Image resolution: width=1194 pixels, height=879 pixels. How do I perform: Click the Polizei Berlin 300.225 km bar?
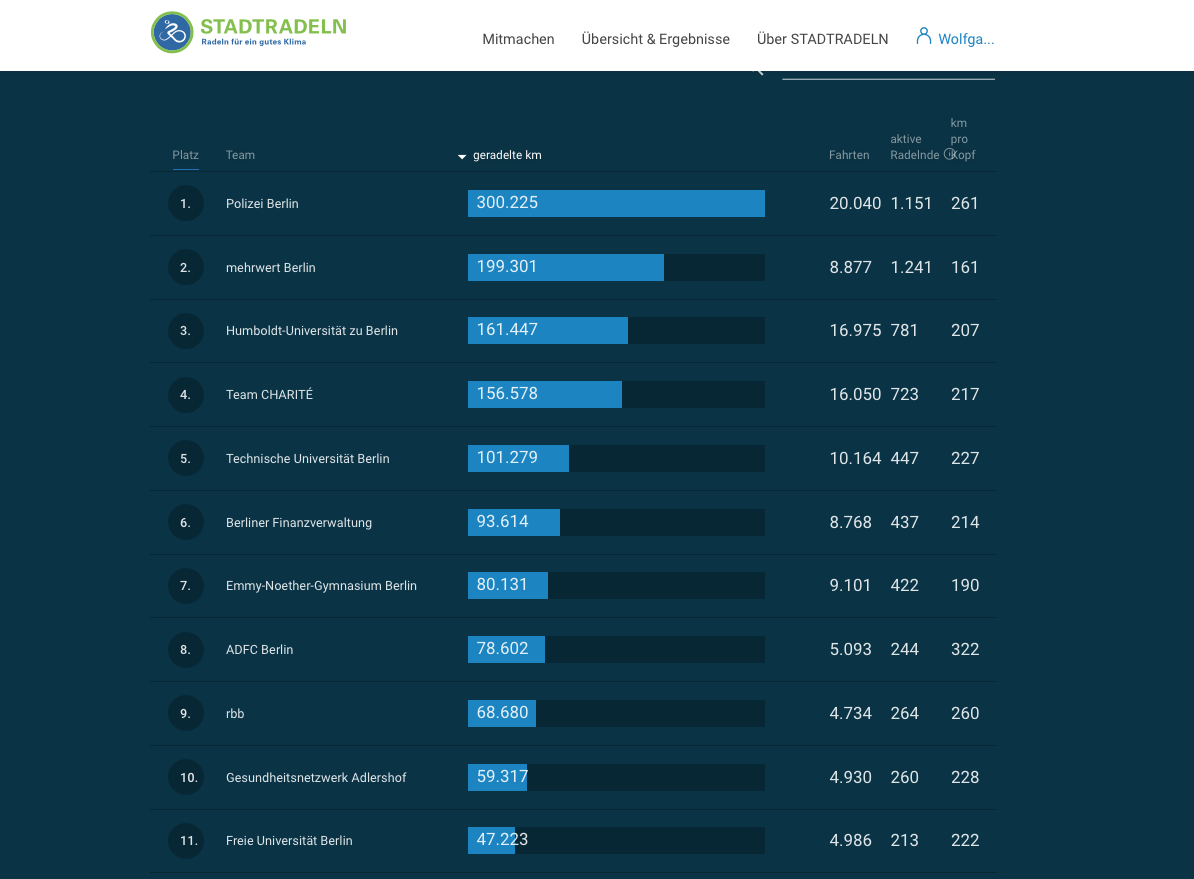coord(616,203)
